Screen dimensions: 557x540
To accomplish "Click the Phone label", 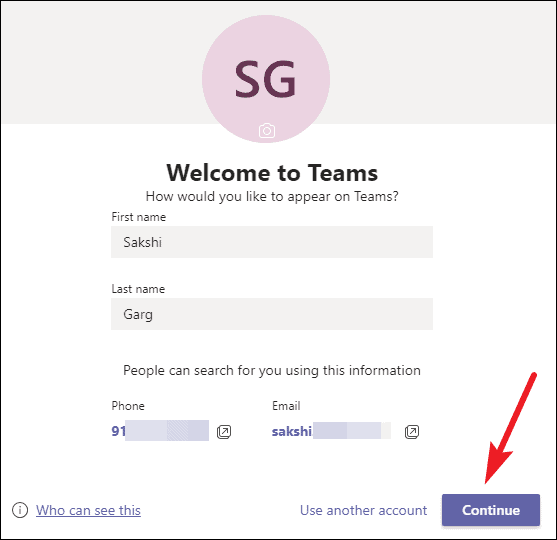I will (x=128, y=406).
